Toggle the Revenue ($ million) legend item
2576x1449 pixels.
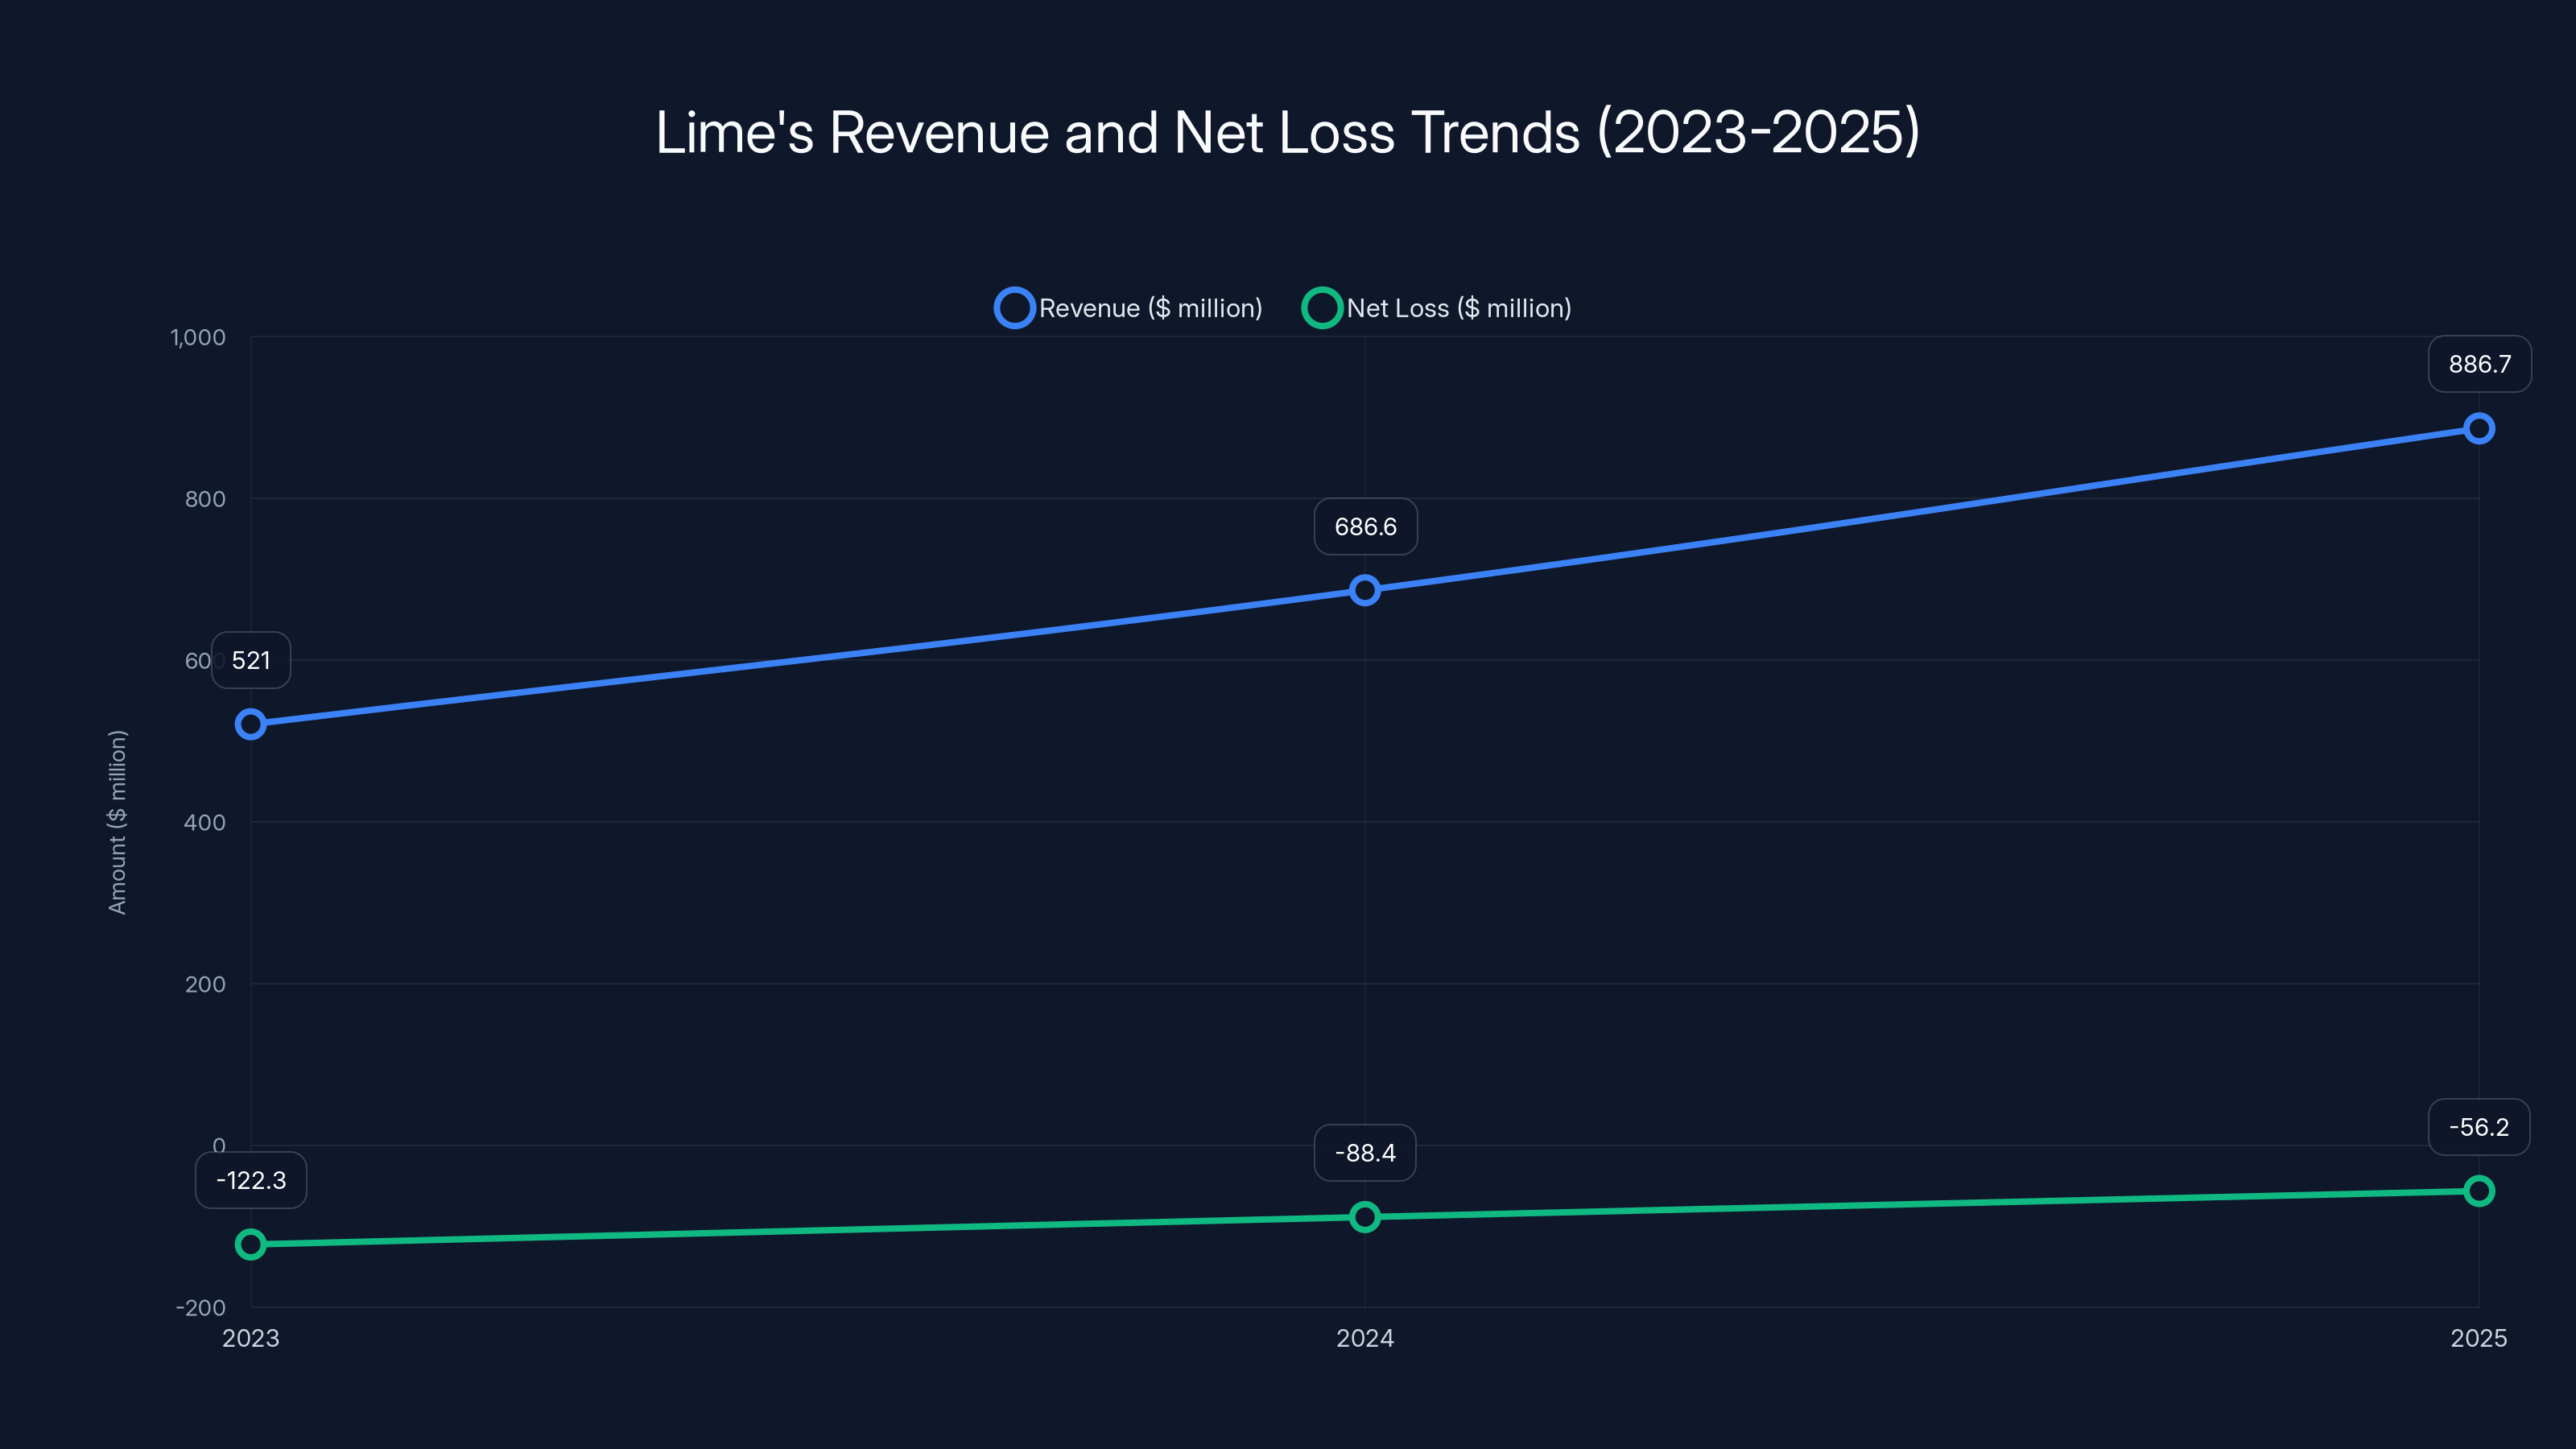click(x=1129, y=308)
